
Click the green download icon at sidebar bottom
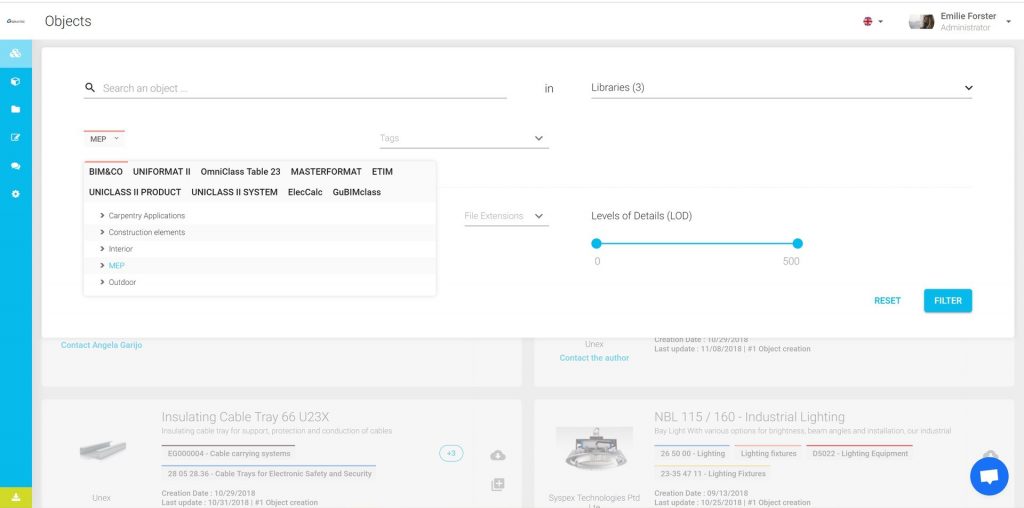[x=15, y=497]
